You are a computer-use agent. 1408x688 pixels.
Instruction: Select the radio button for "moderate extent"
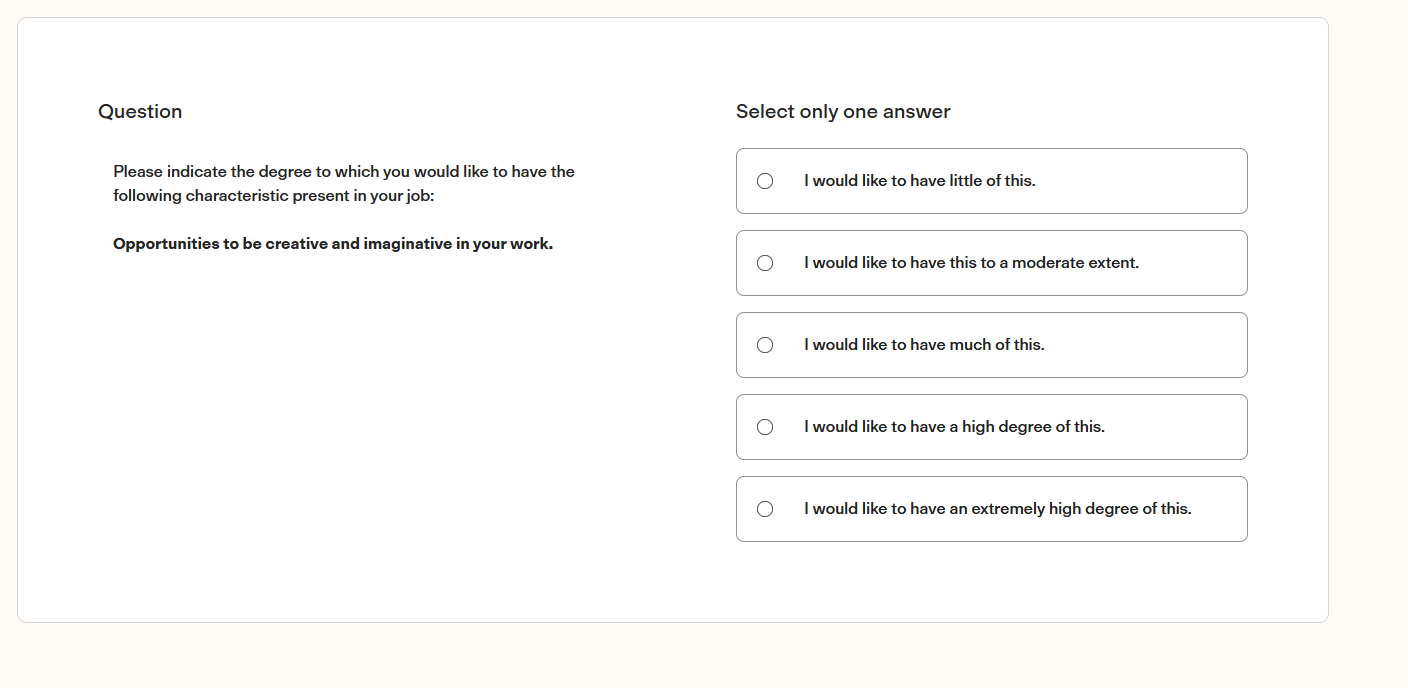pos(765,263)
